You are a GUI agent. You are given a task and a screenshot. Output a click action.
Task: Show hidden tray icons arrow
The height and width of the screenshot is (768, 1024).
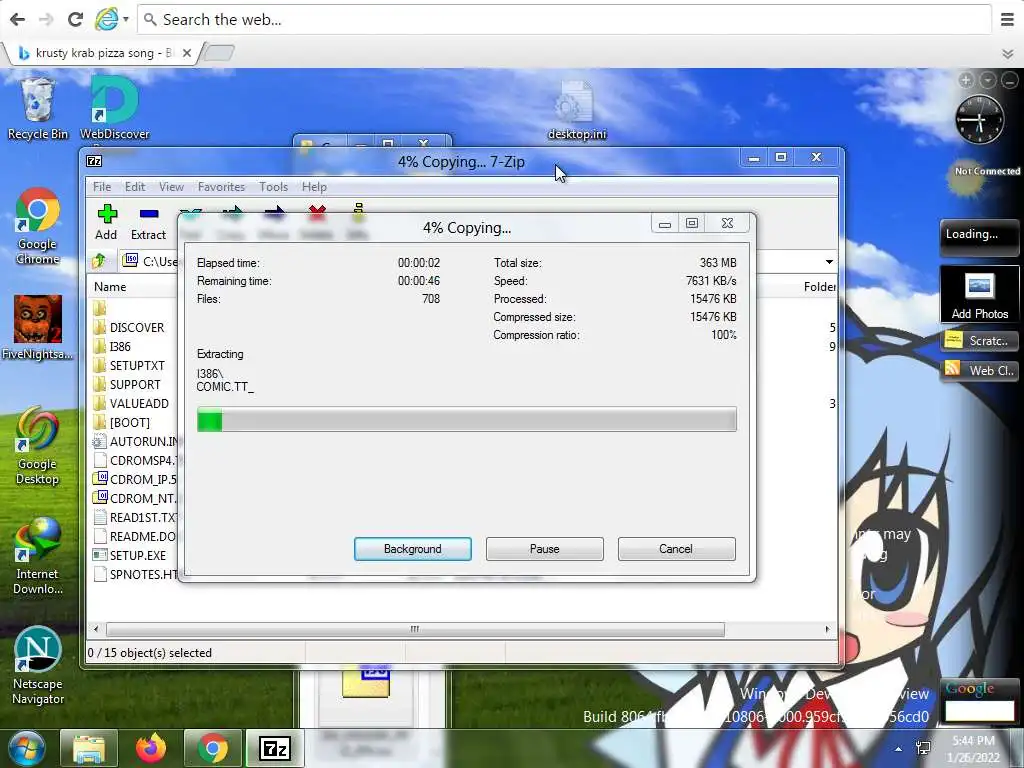pyautogui.click(x=899, y=749)
